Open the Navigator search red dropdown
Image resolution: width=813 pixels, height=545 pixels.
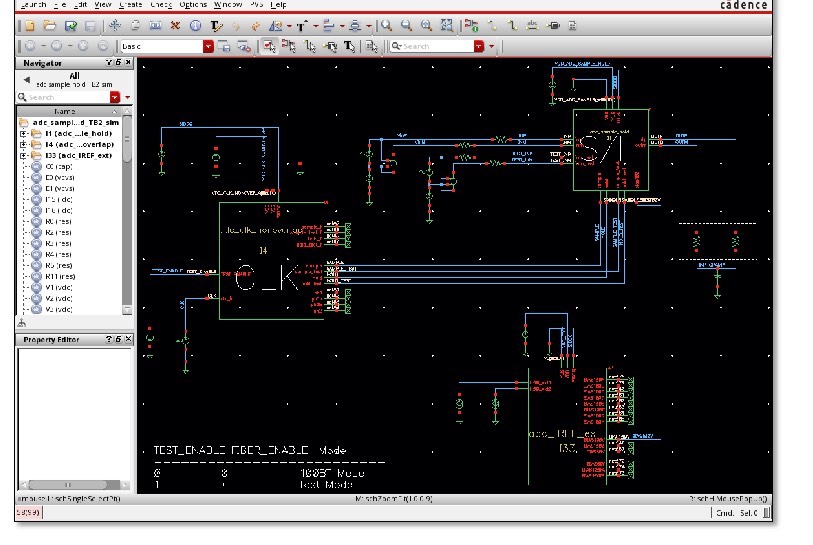click(115, 97)
